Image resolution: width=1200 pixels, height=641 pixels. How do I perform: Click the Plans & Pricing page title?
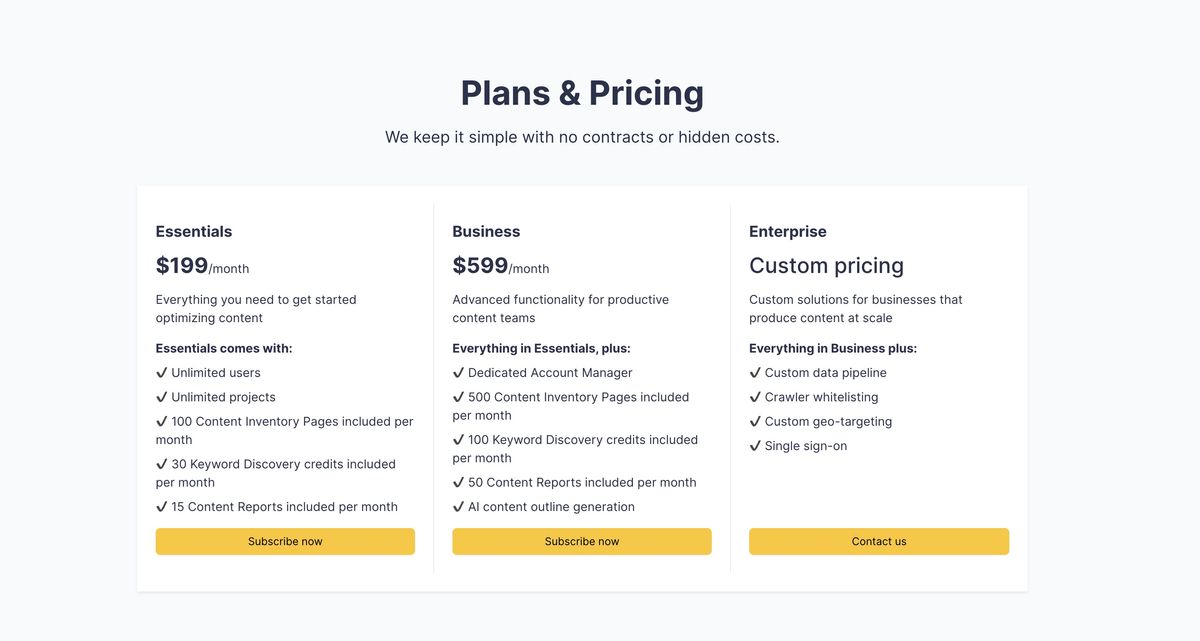(x=581, y=92)
